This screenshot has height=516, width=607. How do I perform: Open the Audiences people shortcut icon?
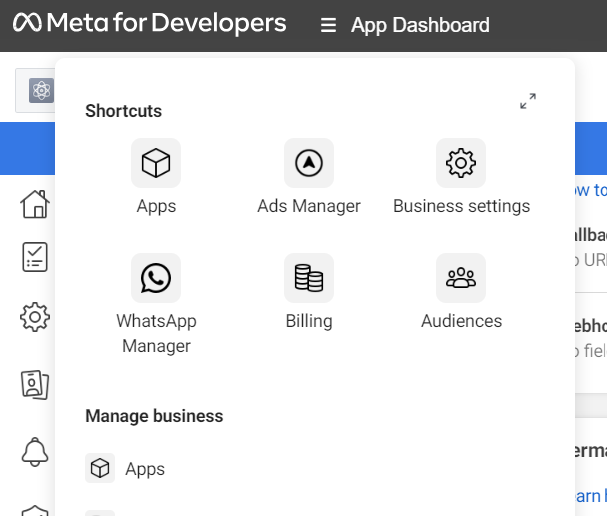pos(461,278)
